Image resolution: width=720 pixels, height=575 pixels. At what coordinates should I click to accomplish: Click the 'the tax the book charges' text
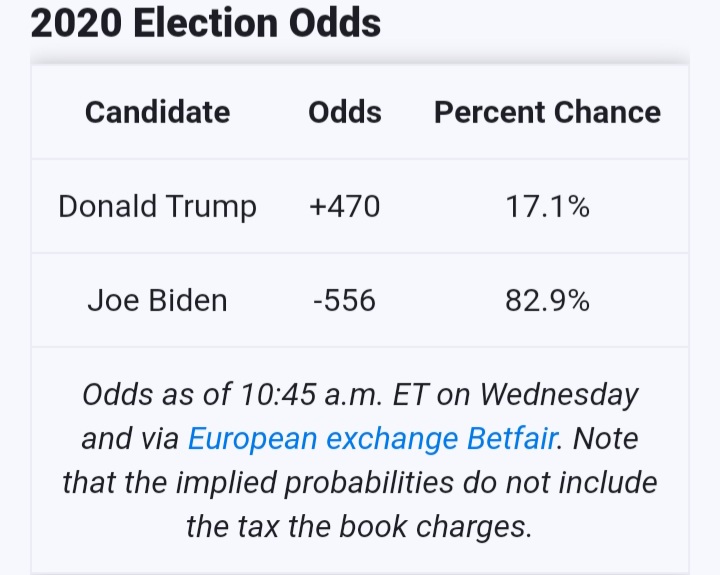click(359, 526)
